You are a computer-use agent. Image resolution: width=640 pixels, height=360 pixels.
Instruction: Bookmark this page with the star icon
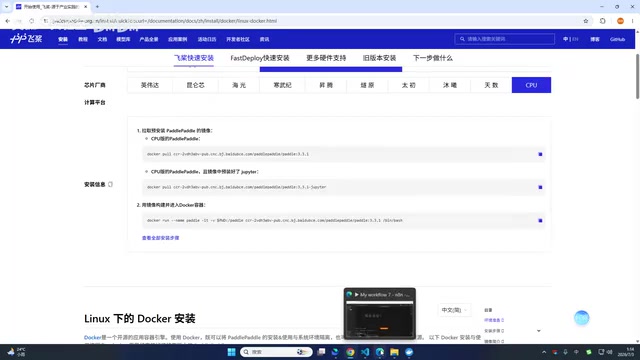[586, 21]
